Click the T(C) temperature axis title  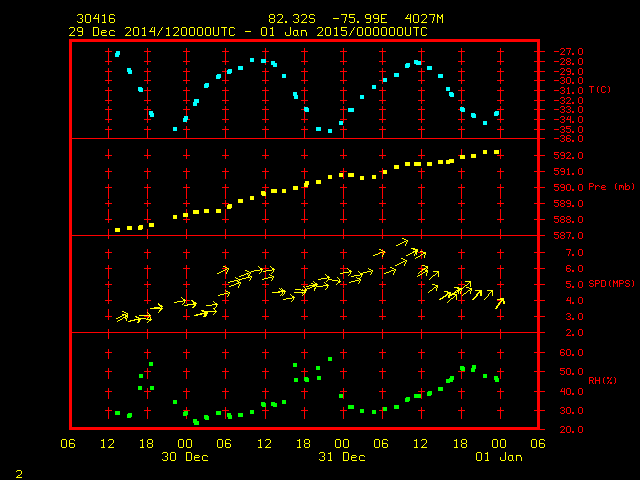[600, 90]
